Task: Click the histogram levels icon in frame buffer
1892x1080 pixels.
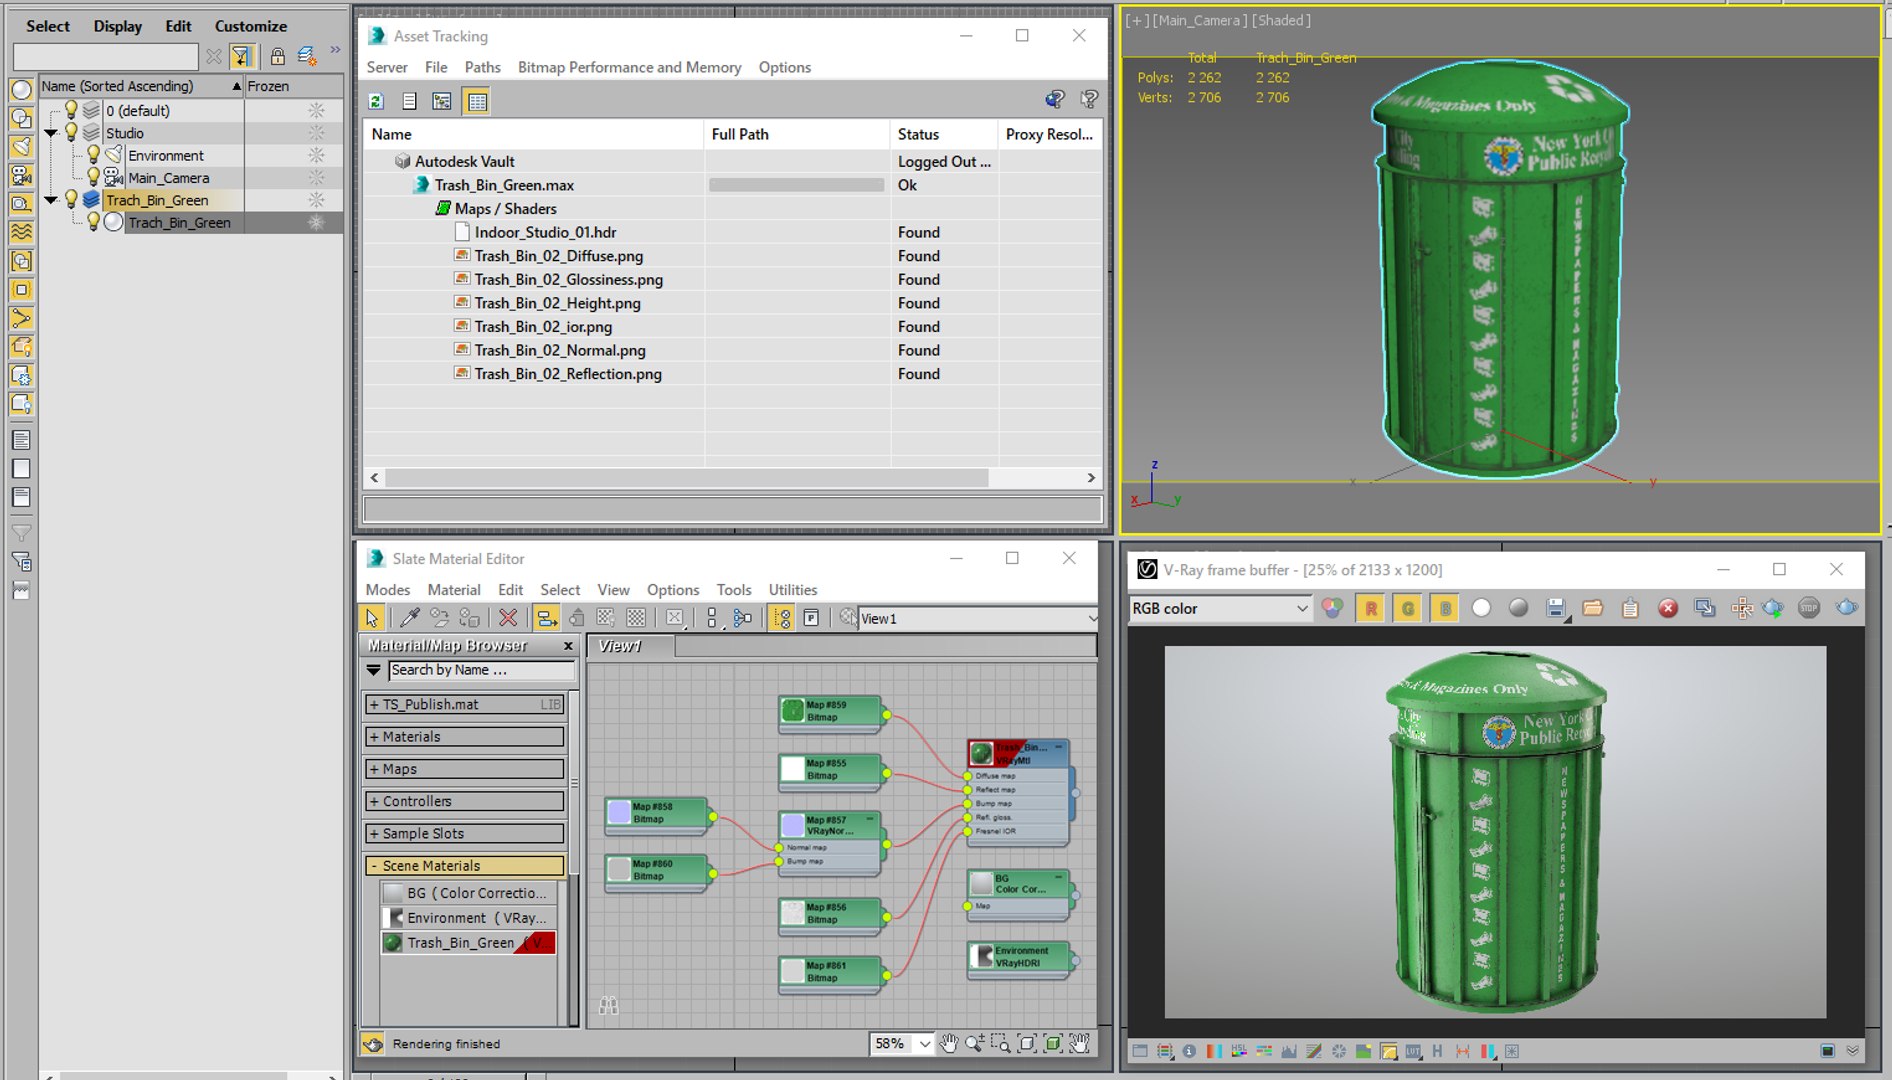Action: [x=1288, y=1051]
